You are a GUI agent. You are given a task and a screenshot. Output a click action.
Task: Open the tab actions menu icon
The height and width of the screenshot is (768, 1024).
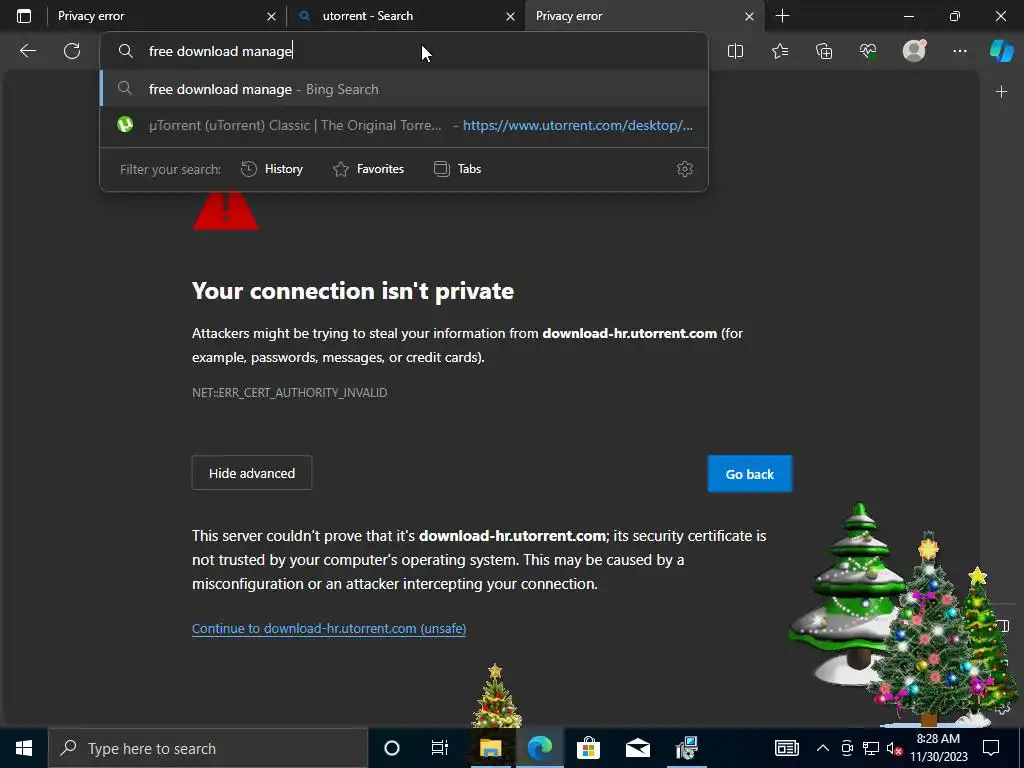click(24, 16)
